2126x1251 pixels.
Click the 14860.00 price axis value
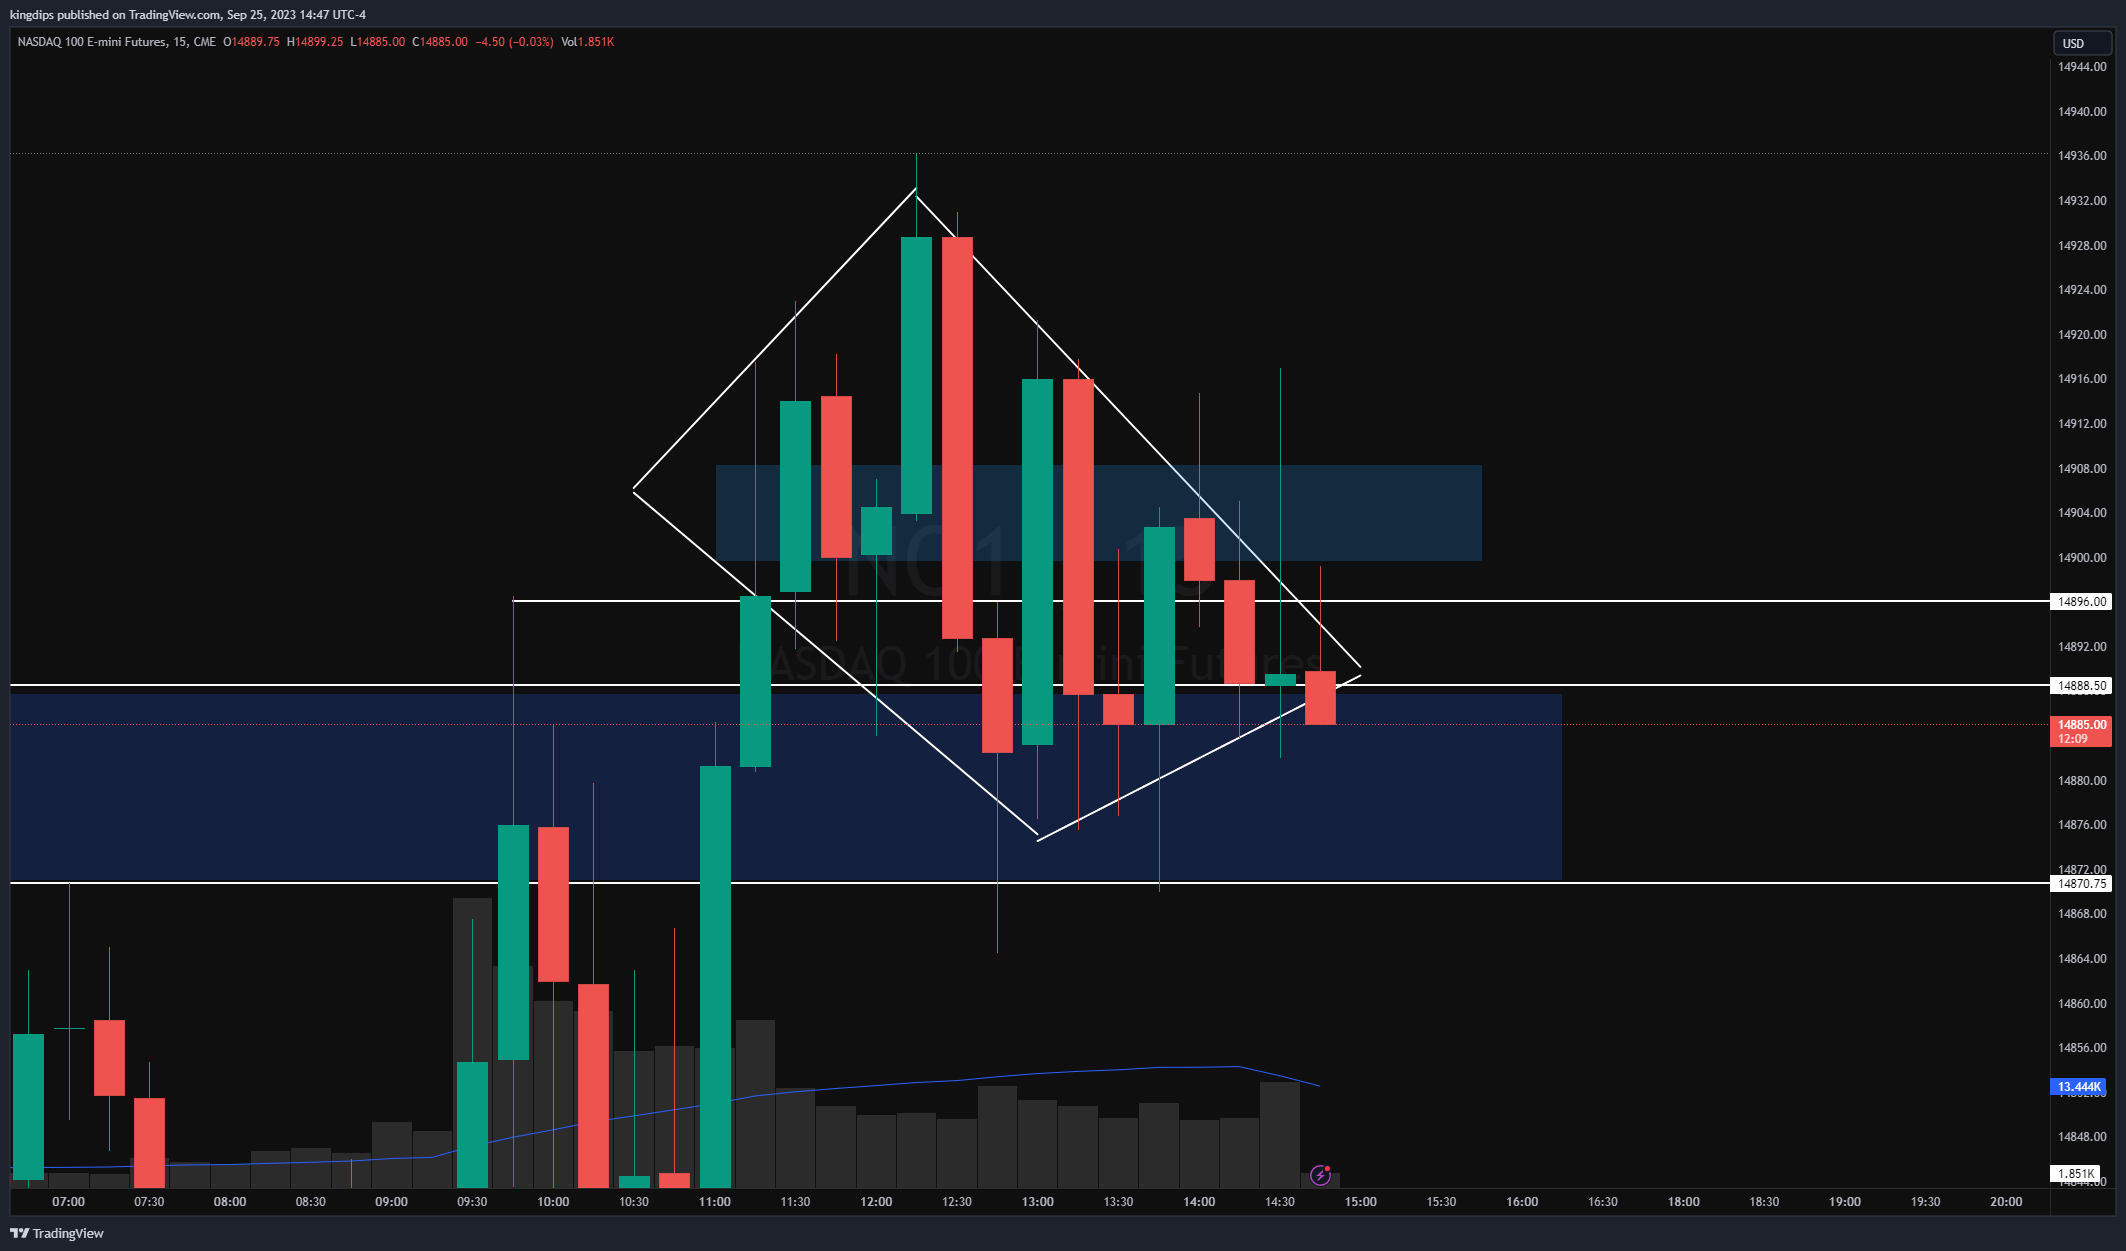[2082, 1003]
